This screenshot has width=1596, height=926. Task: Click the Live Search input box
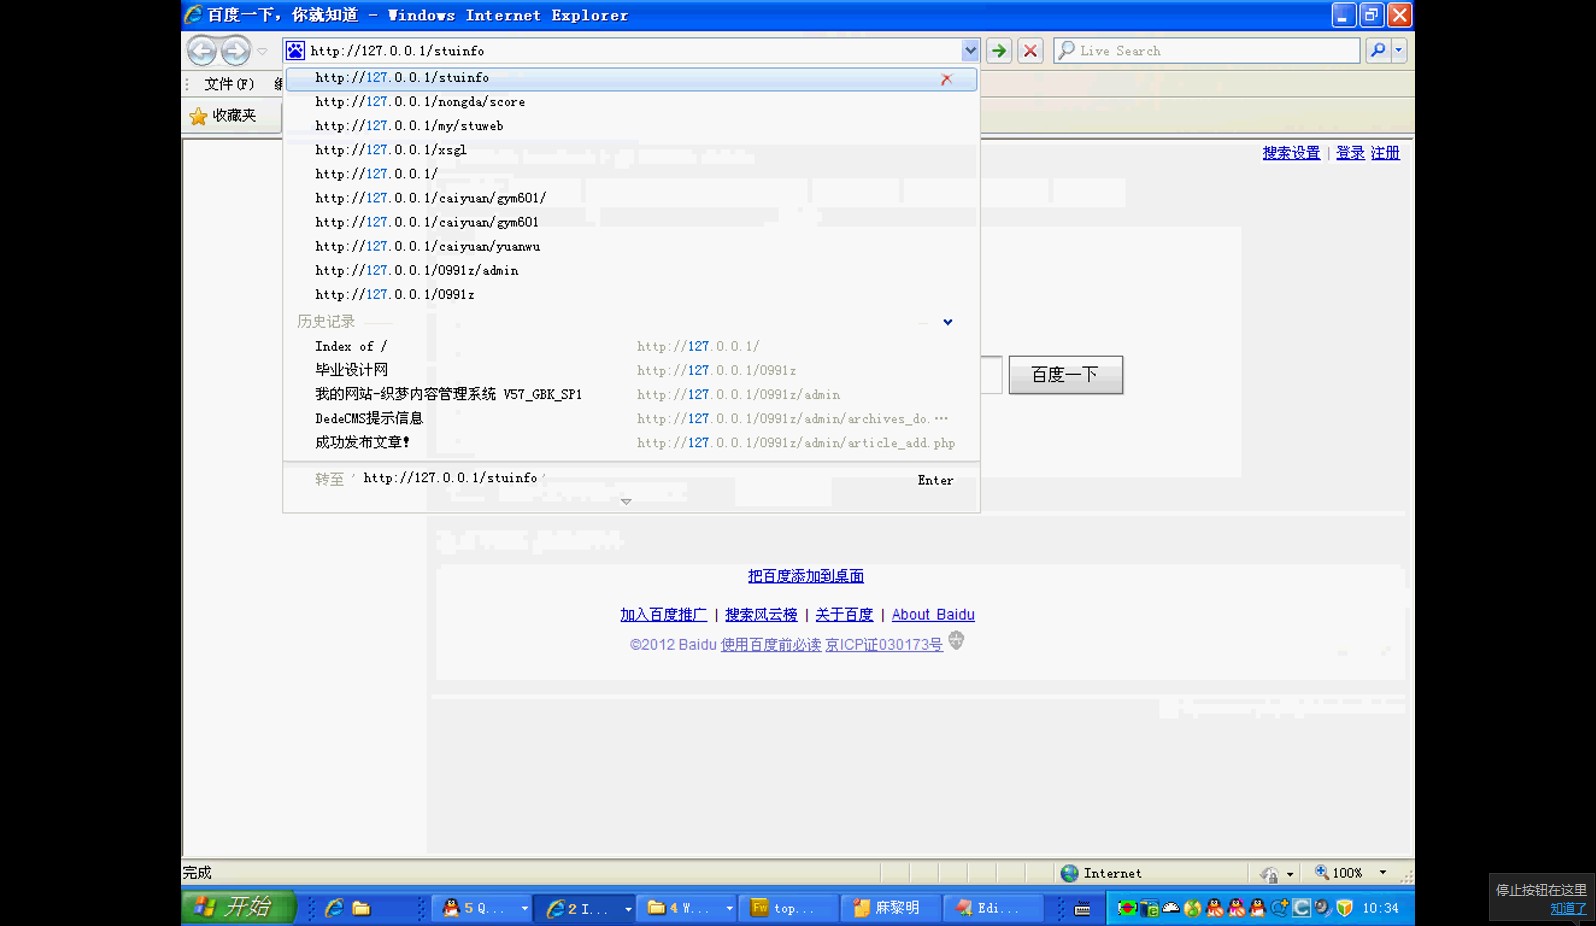[1207, 50]
